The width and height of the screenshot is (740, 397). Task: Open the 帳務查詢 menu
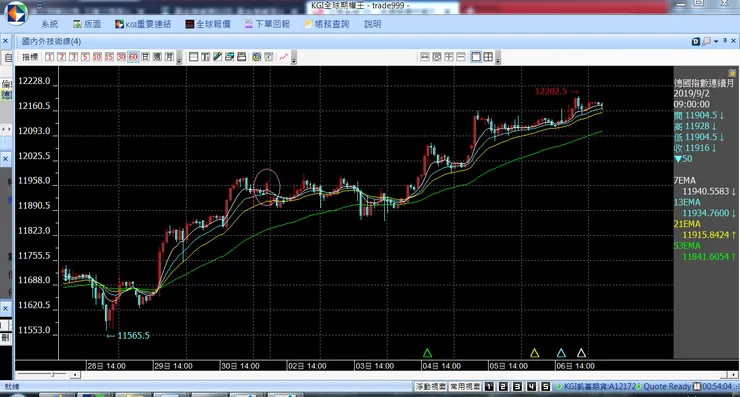click(x=327, y=24)
